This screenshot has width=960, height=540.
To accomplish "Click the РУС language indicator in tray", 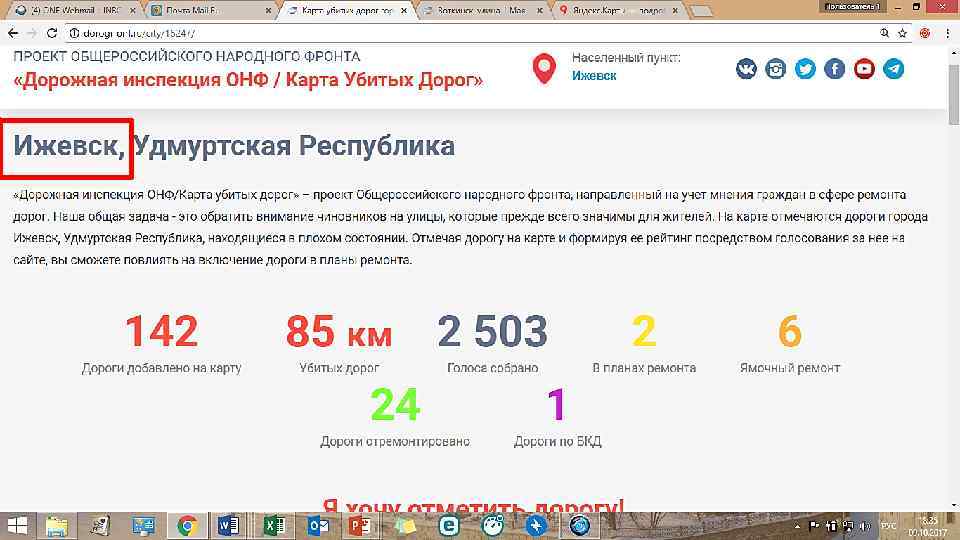I will point(889,526).
